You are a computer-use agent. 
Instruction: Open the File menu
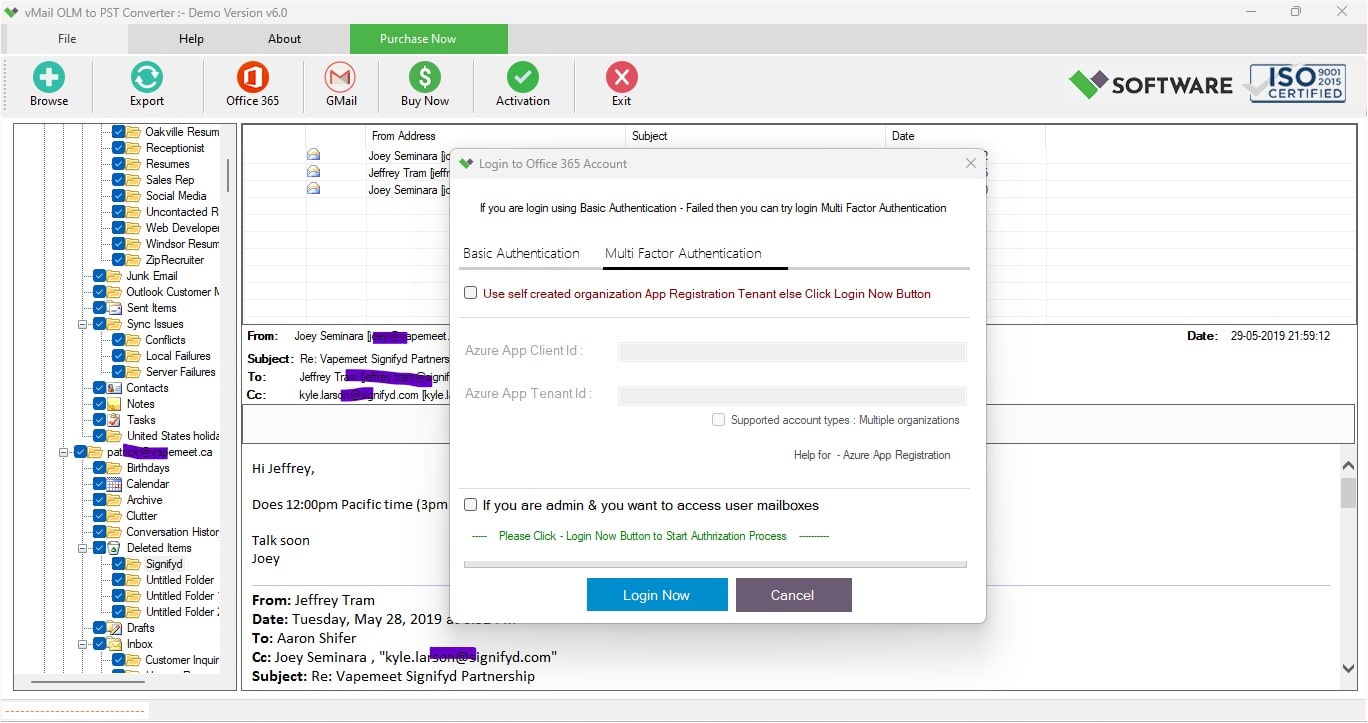pyautogui.click(x=67, y=39)
